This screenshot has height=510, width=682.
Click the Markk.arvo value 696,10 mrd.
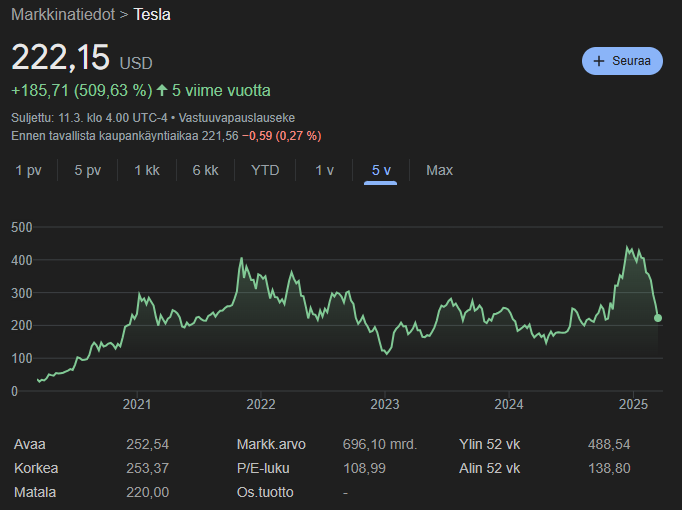click(x=380, y=444)
